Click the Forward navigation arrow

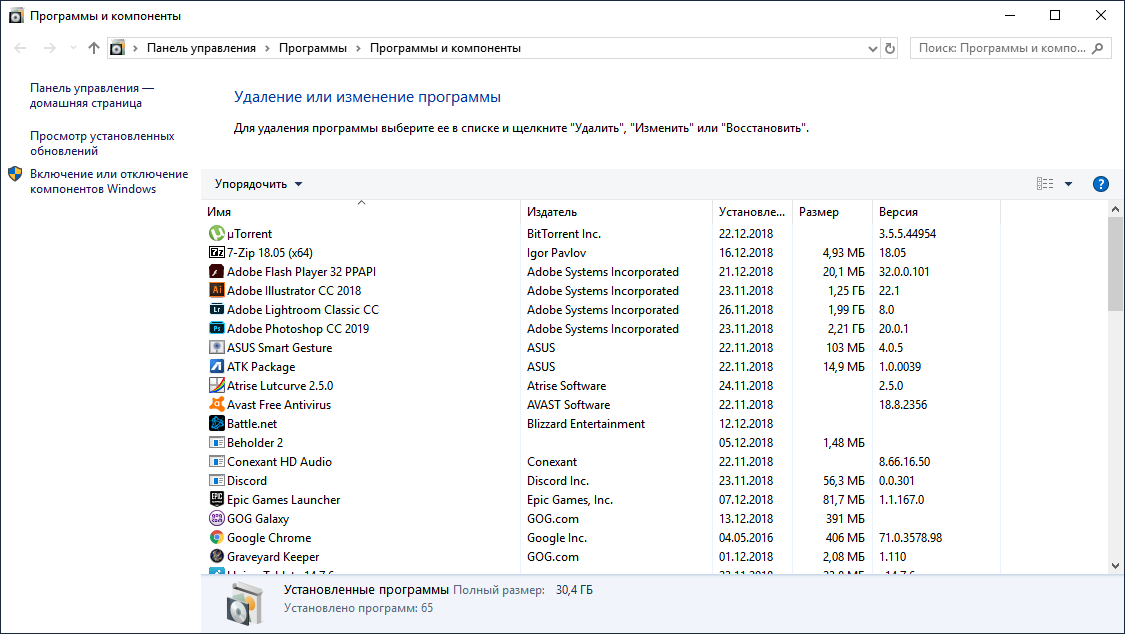(x=50, y=48)
